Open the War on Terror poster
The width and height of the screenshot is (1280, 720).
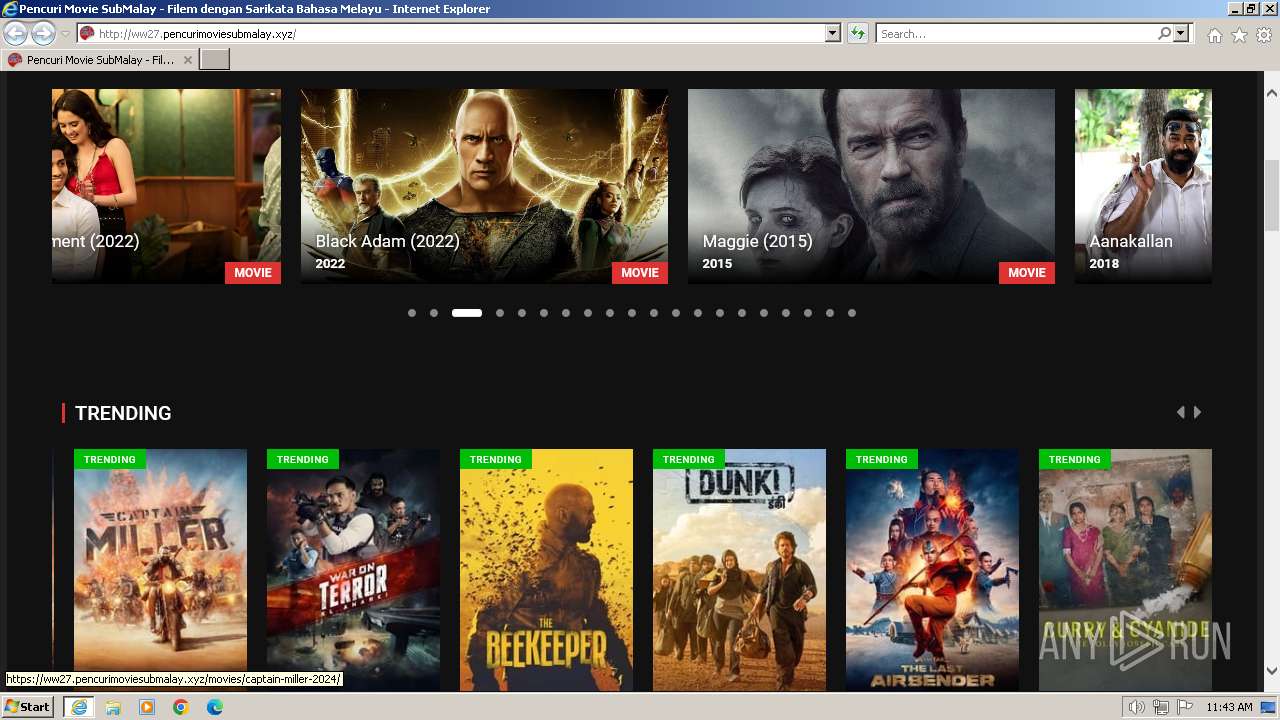coord(353,570)
